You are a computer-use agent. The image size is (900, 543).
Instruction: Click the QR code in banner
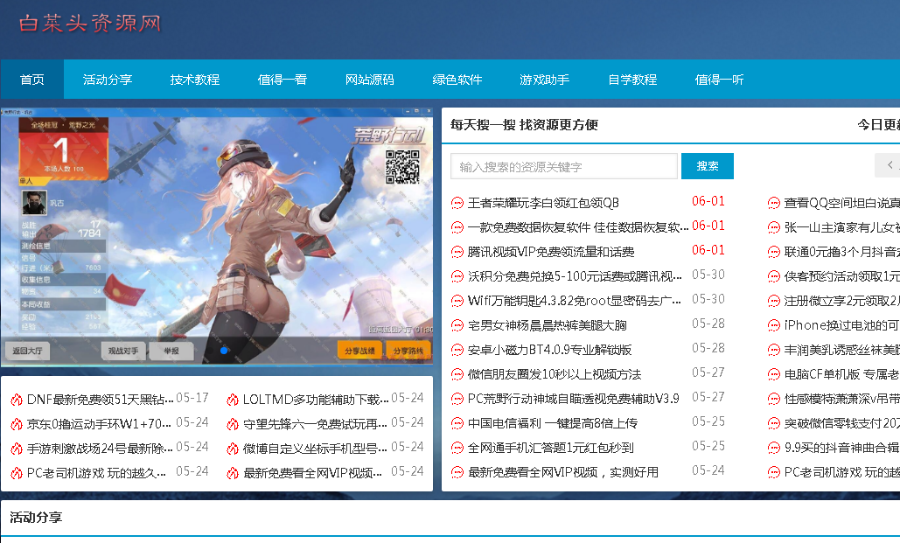402,166
